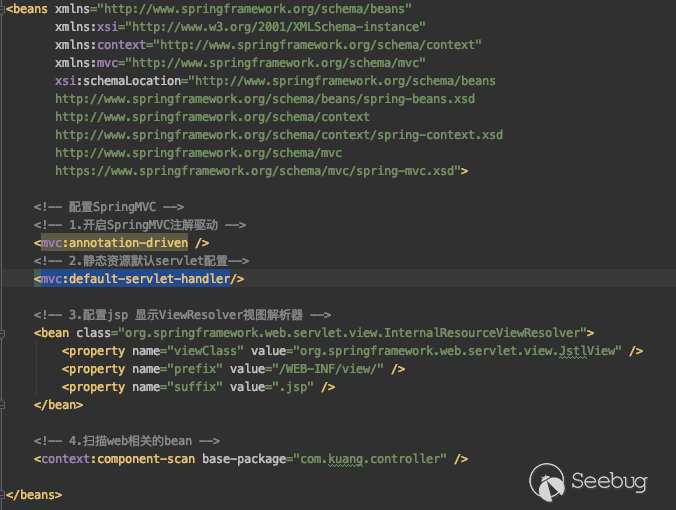Collapse the fold marker beside opening beans tag

2,9
